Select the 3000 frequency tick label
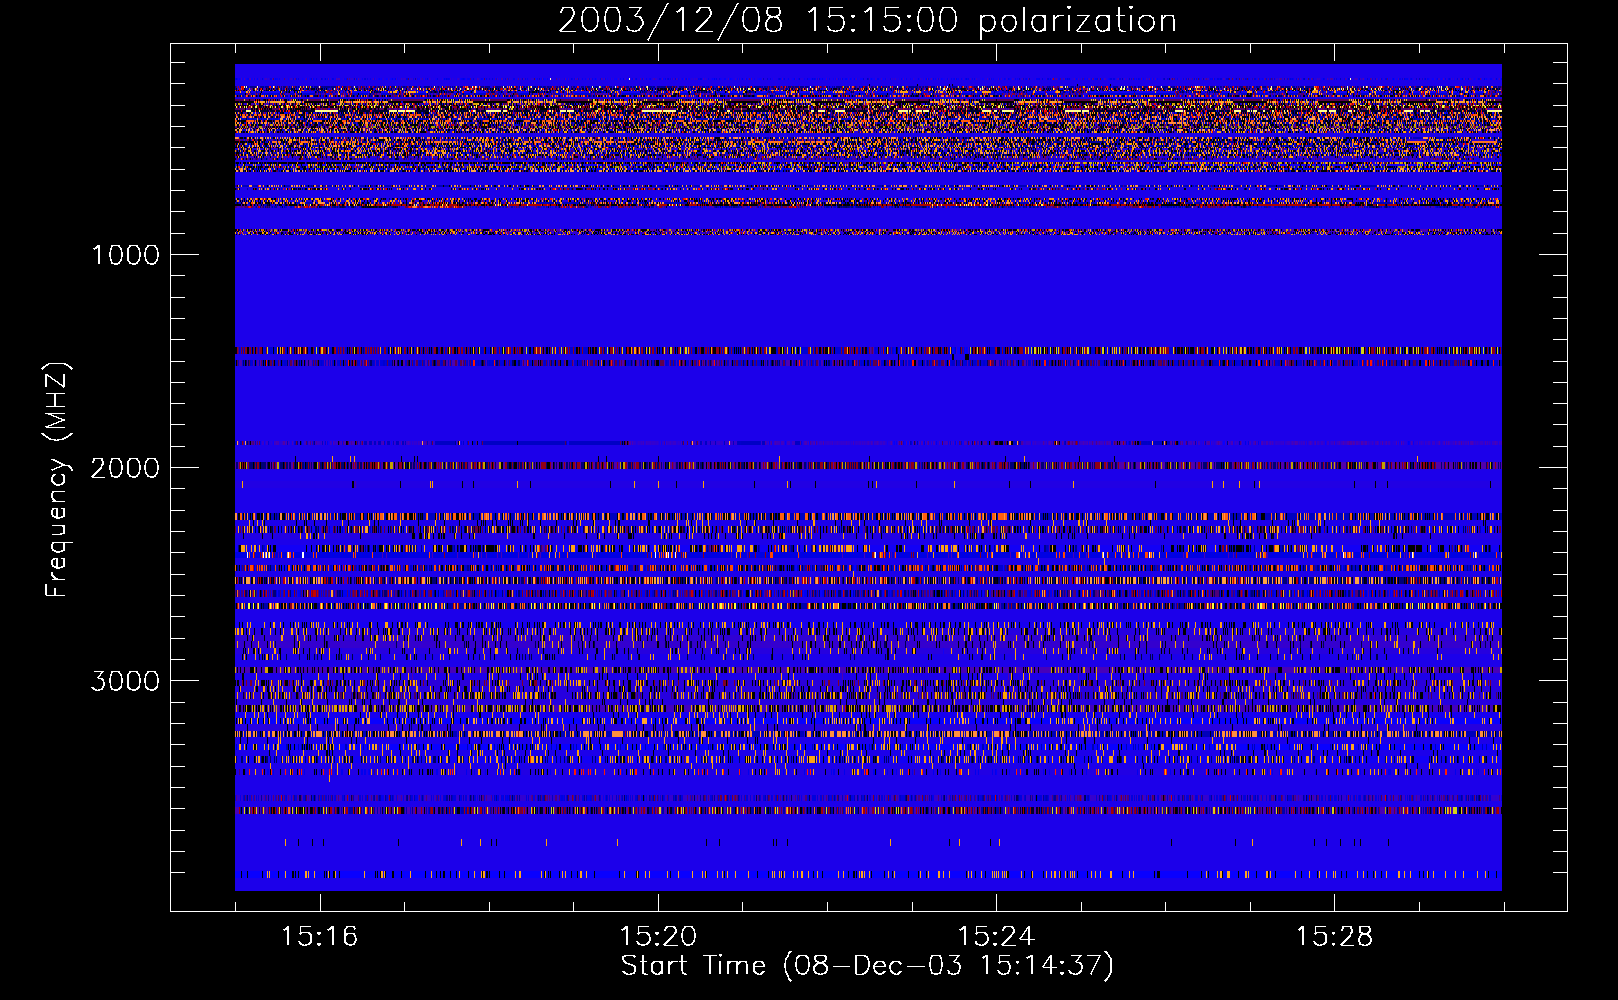 (x=126, y=681)
